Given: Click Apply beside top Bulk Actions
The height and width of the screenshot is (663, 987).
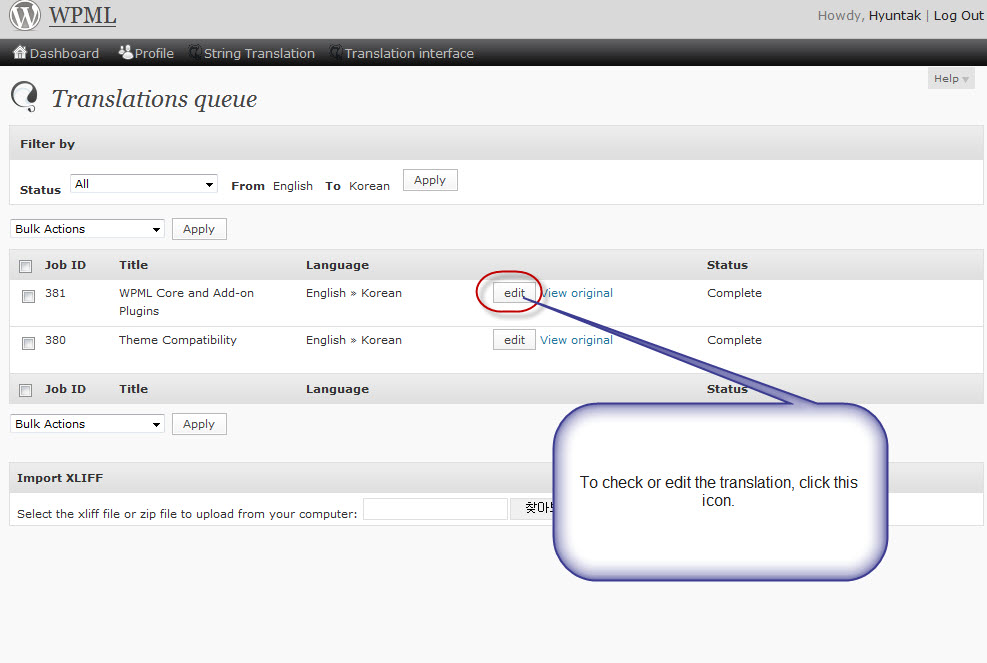Looking at the screenshot, I should 199,229.
